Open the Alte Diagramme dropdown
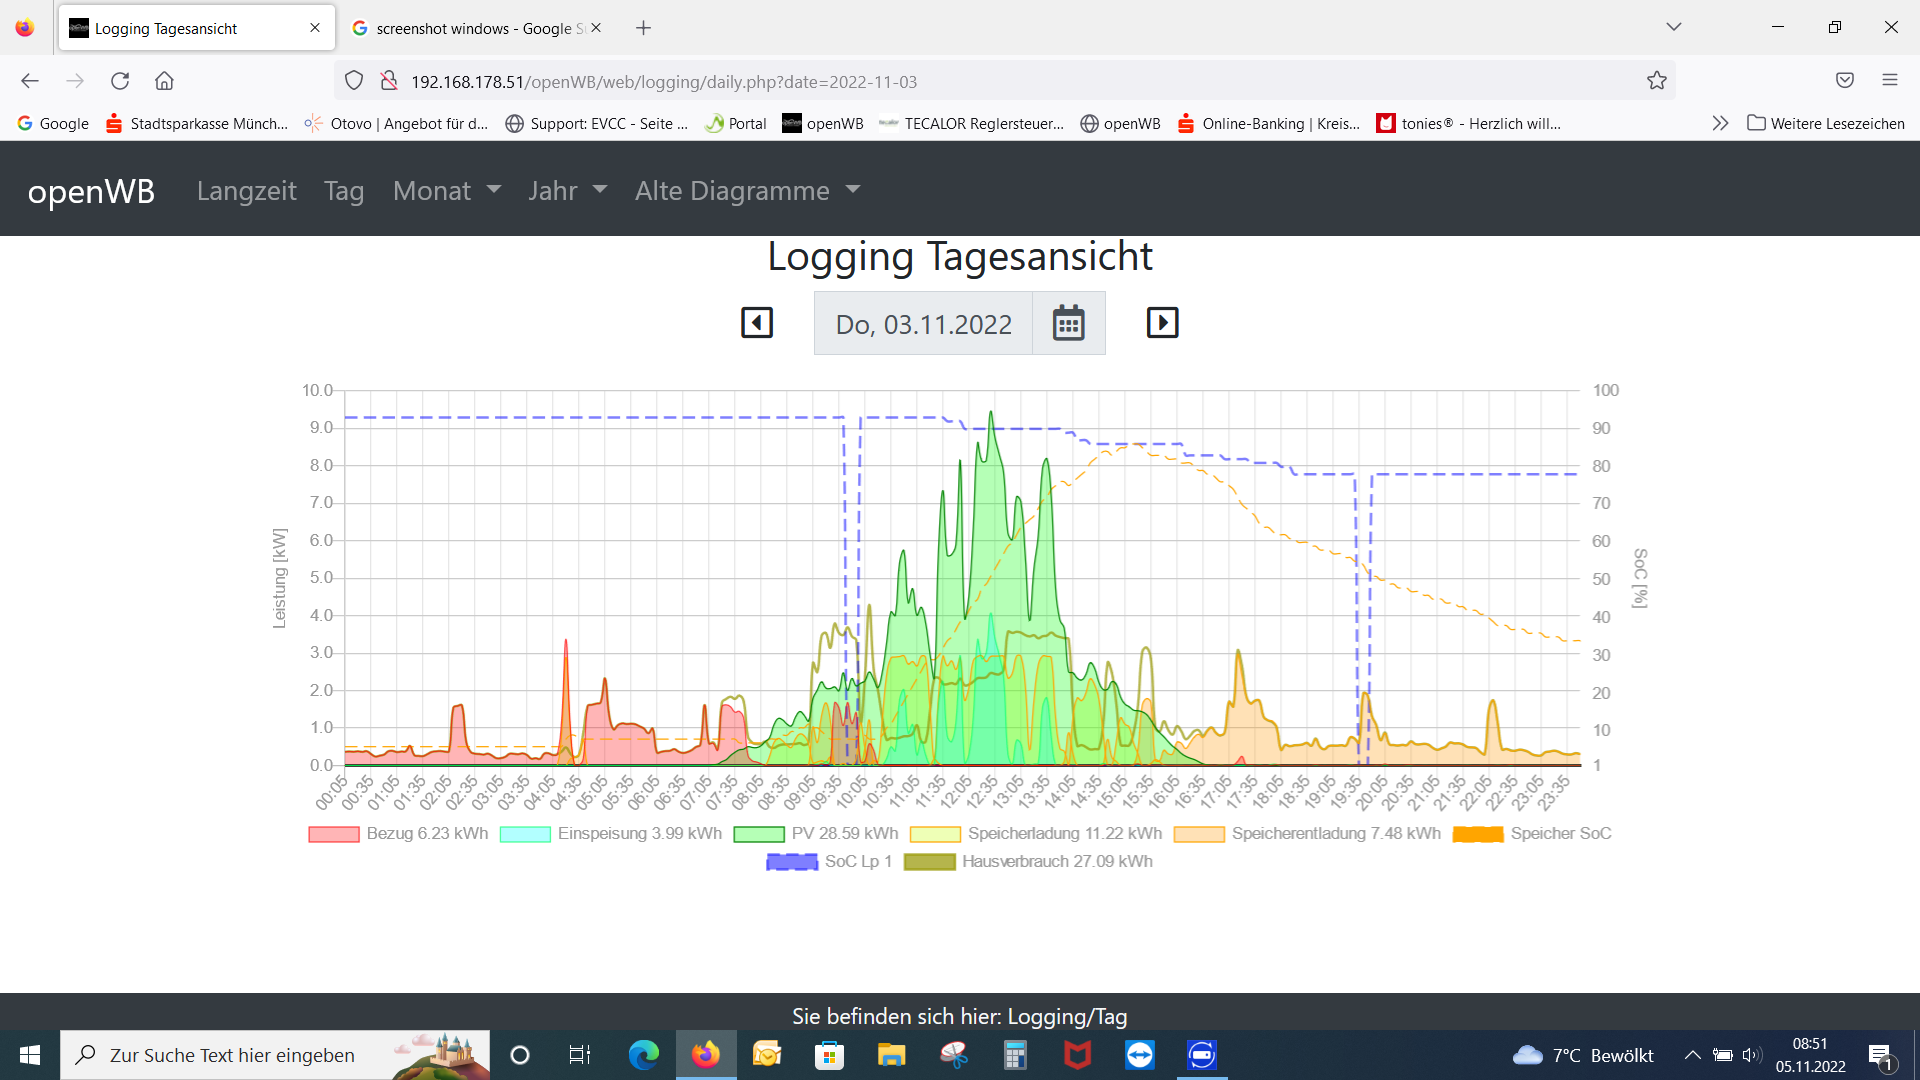The image size is (1920, 1080). click(x=747, y=191)
